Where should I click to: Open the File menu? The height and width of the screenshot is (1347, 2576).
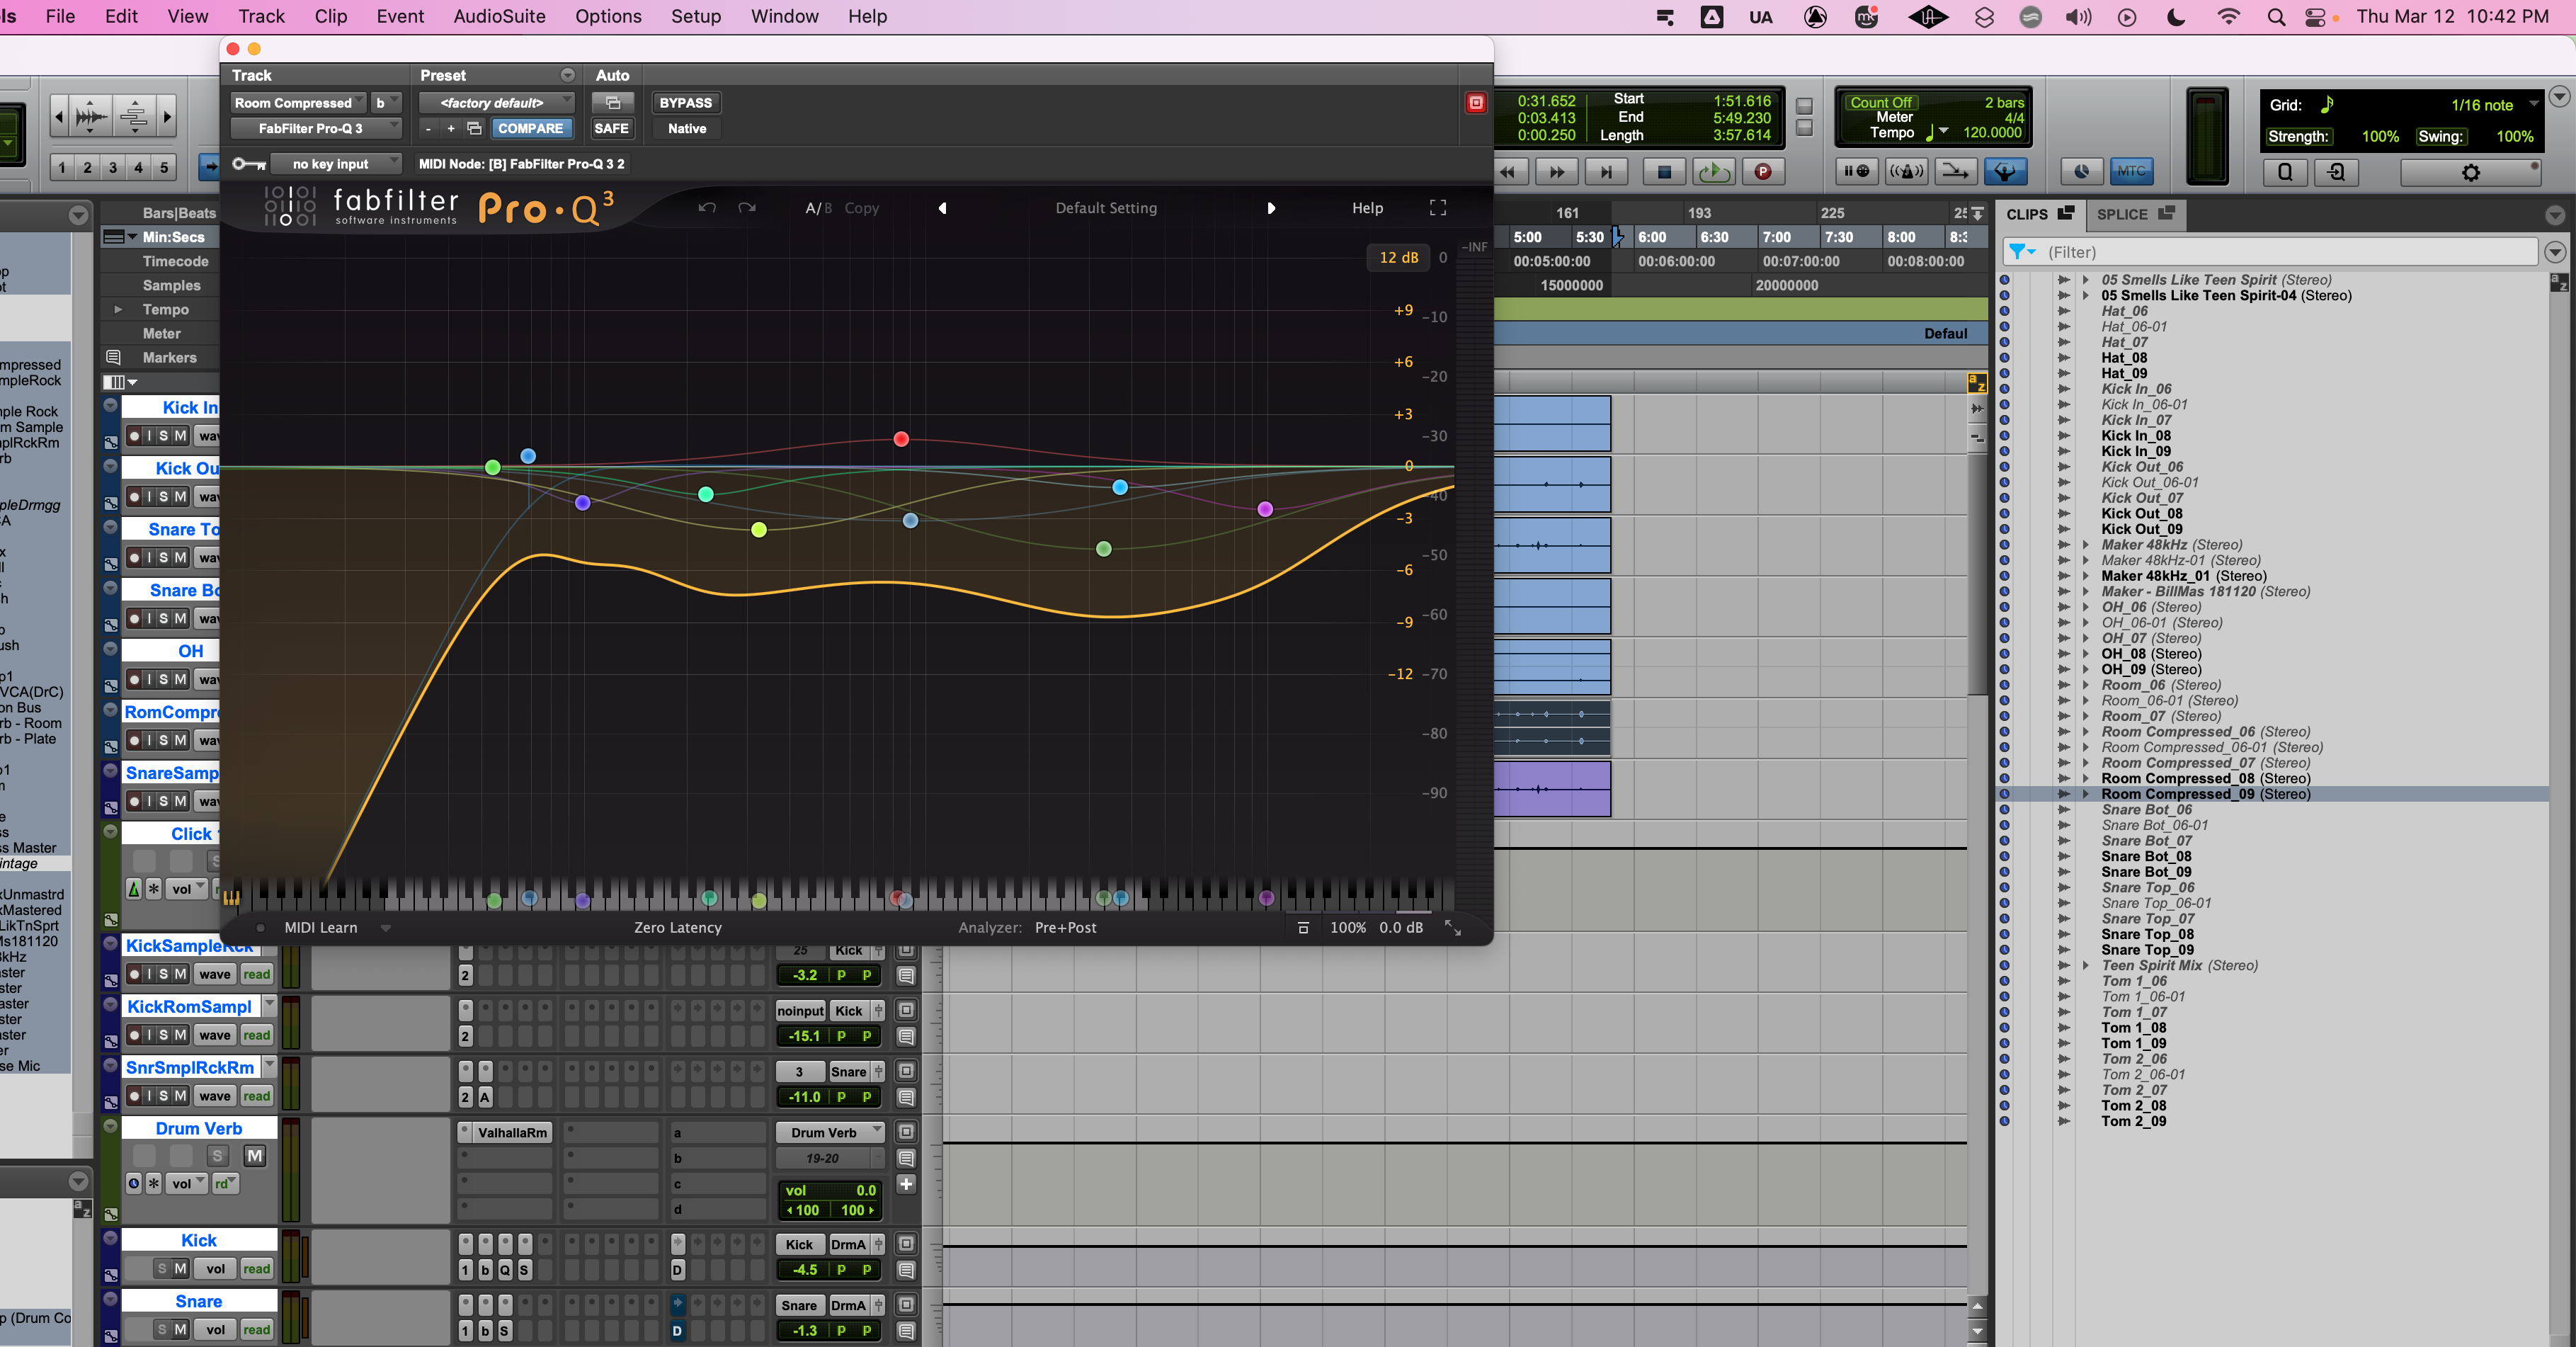pyautogui.click(x=60, y=17)
